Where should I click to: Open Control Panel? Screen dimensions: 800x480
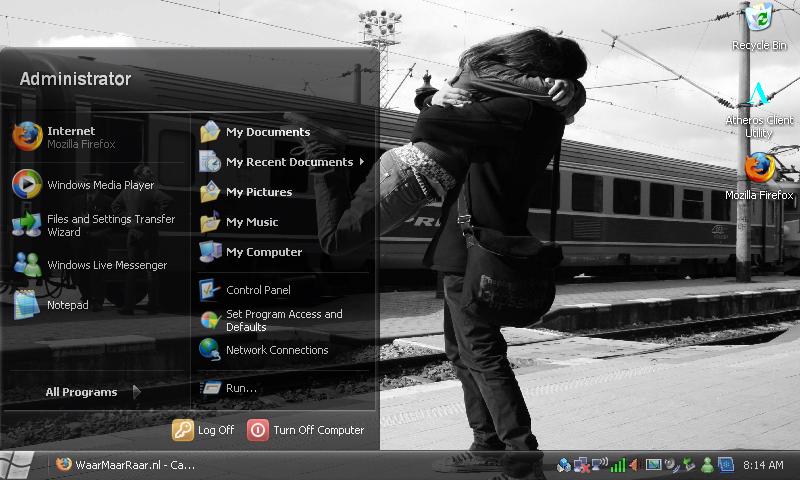[x=257, y=290]
